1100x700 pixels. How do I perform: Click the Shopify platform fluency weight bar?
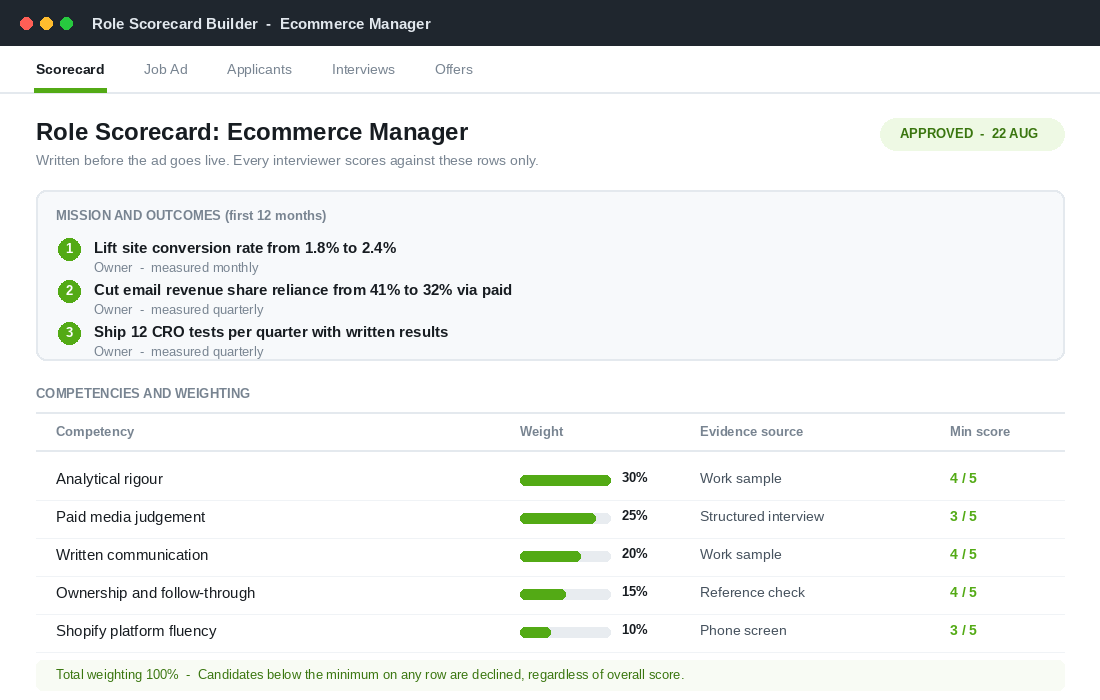pos(565,631)
